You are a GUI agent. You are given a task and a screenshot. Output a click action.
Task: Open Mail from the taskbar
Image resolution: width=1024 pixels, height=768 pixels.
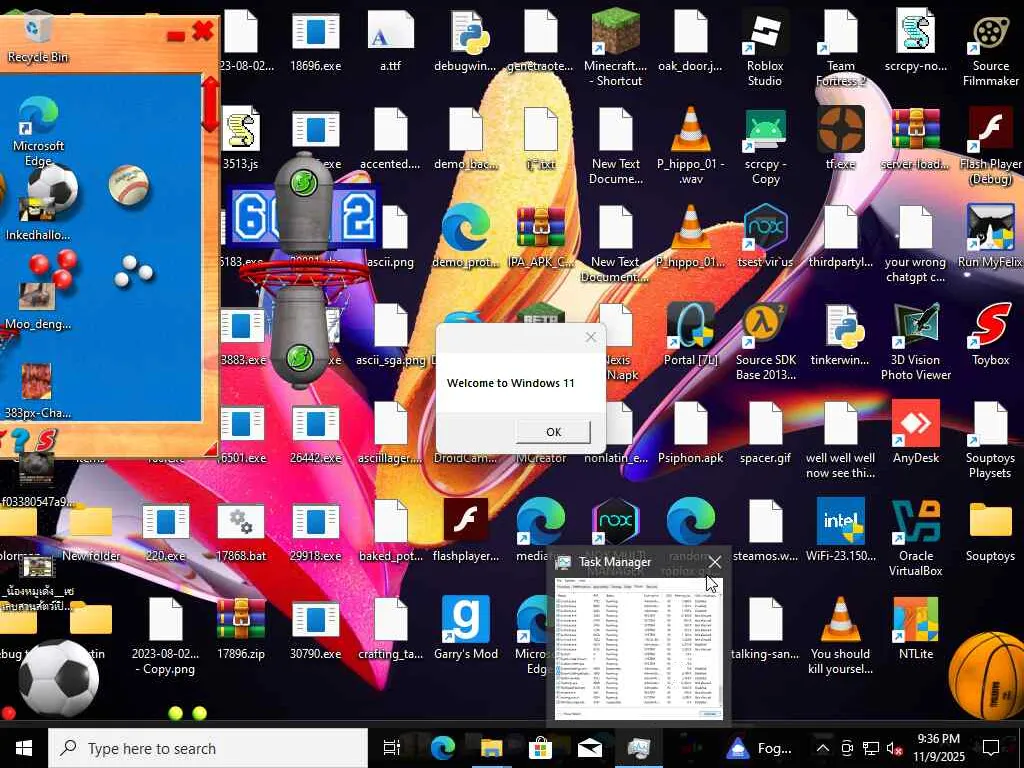point(589,748)
